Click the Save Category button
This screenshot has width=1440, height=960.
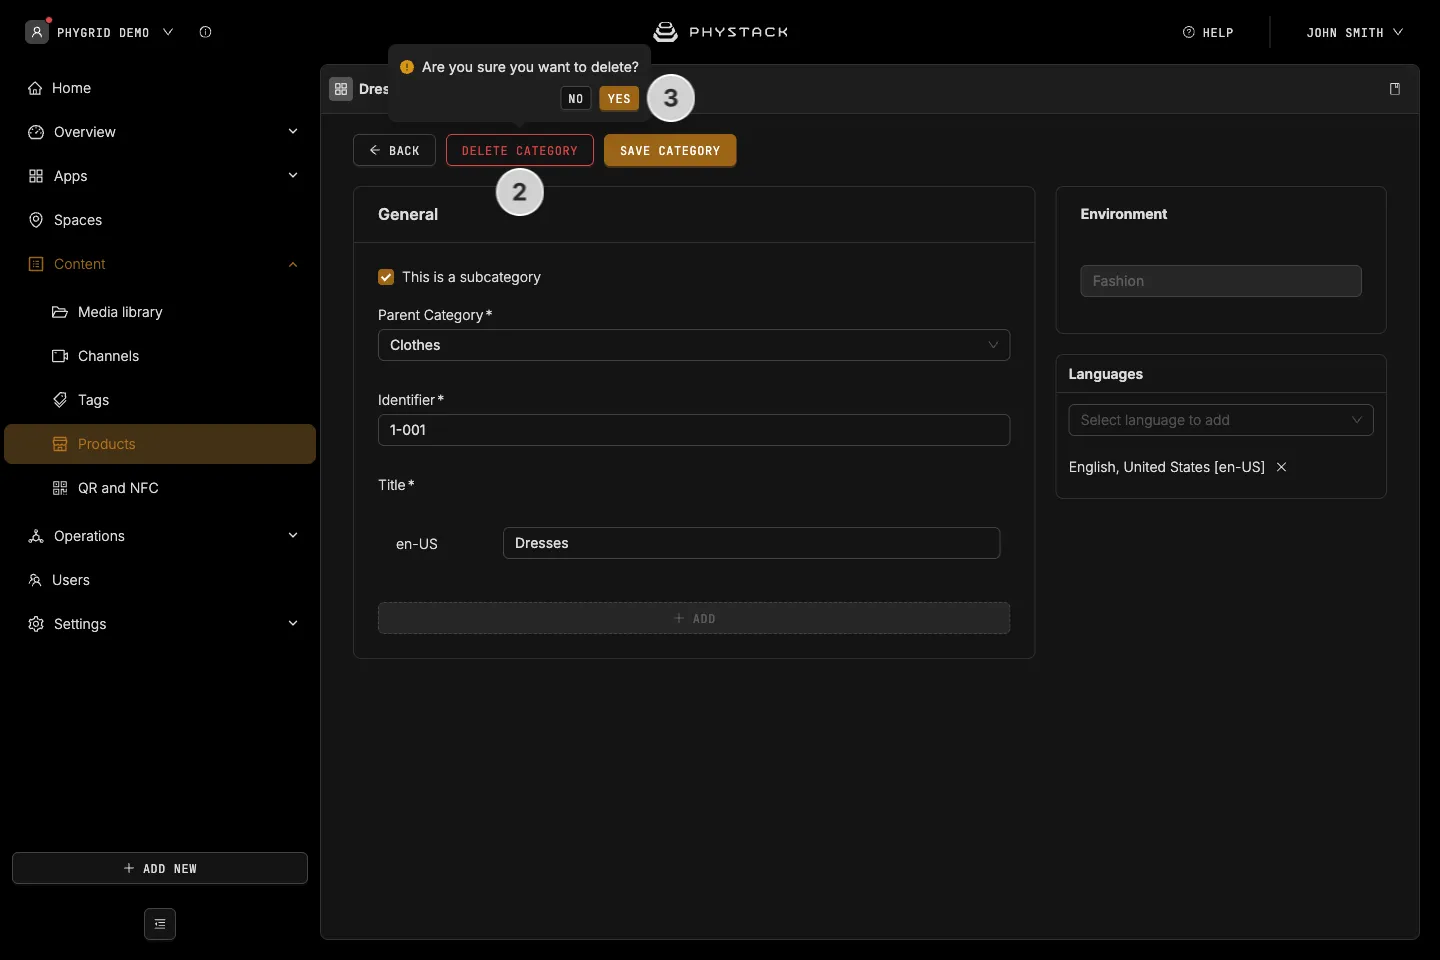pos(670,150)
